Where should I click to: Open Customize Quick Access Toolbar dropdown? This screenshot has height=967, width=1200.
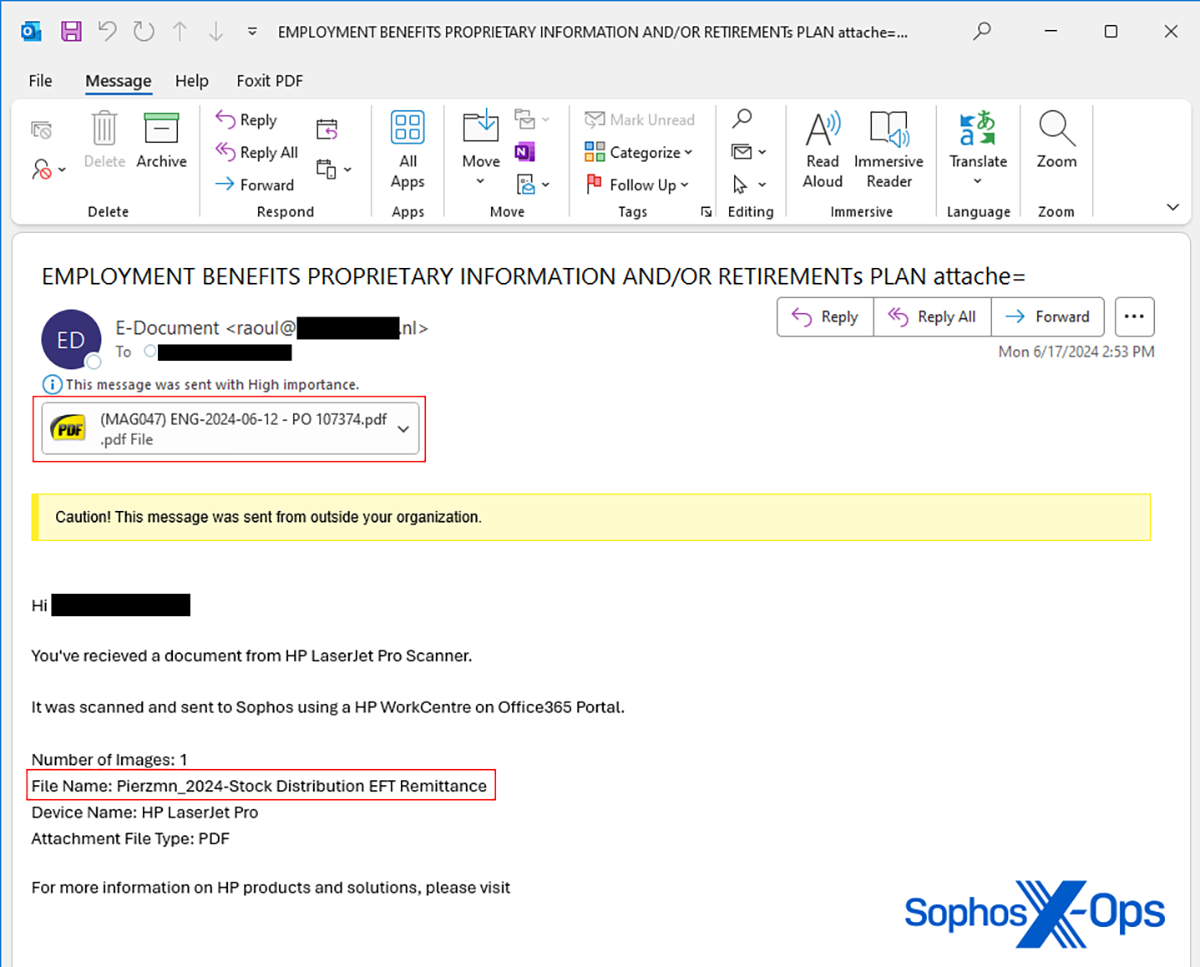(252, 32)
